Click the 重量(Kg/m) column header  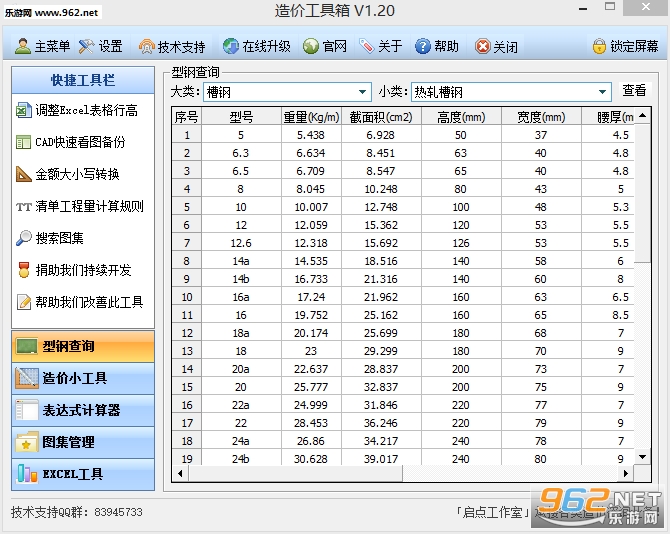coord(311,117)
